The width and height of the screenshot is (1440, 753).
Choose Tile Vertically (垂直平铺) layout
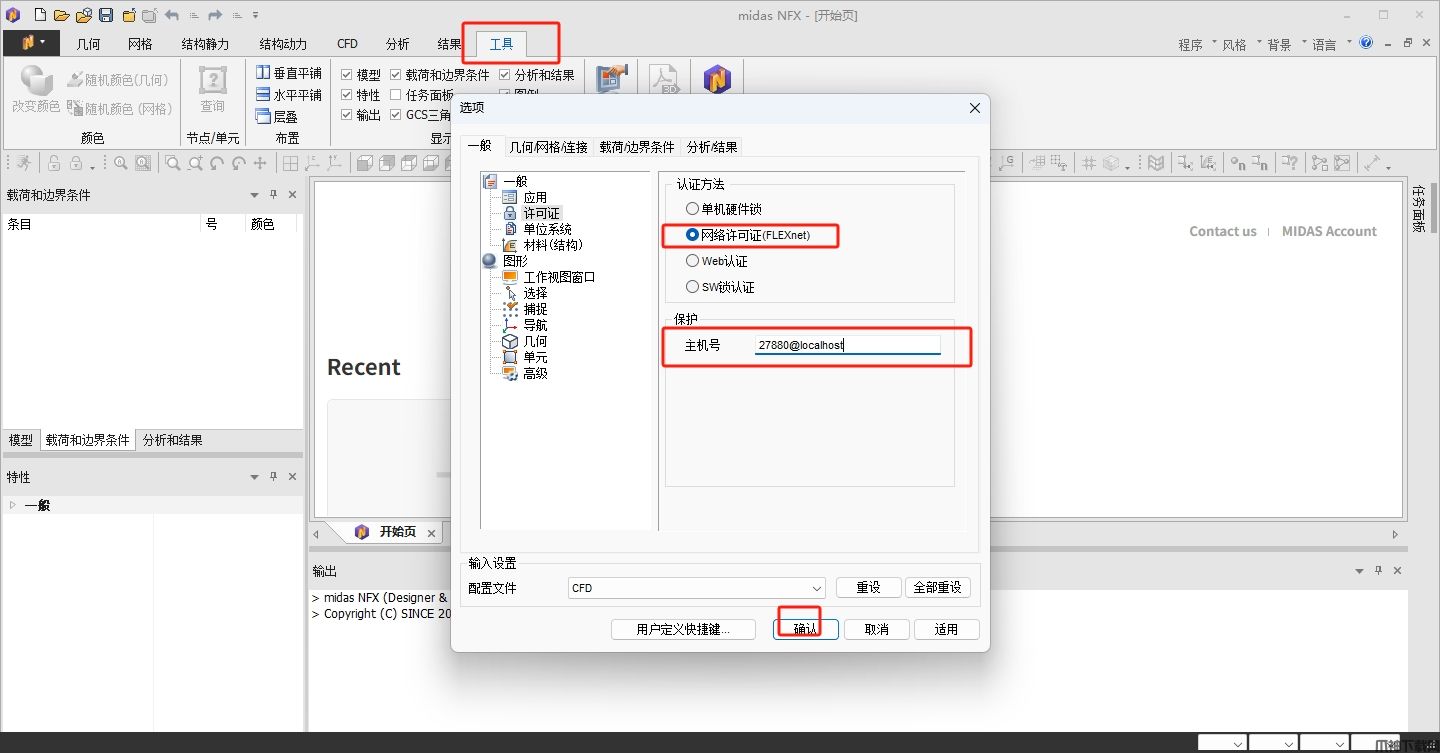click(288, 73)
